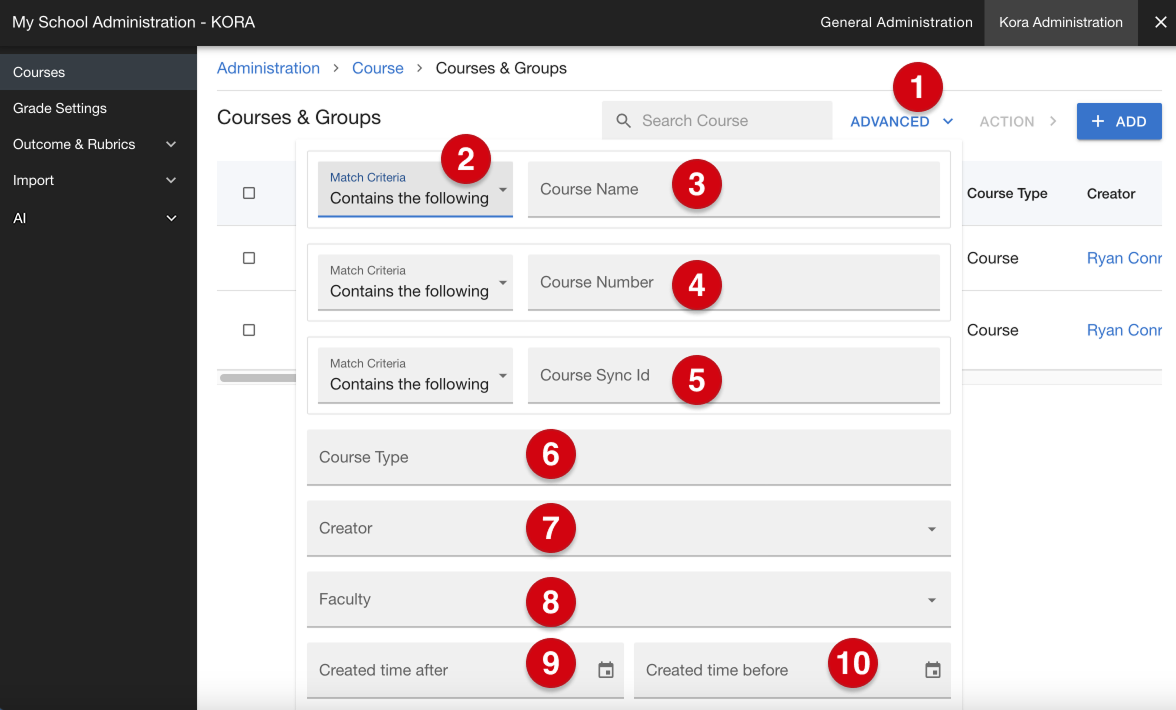Open Match Criteria dropdown for Course Name
Screen dimensions: 1176x710
pos(416,189)
